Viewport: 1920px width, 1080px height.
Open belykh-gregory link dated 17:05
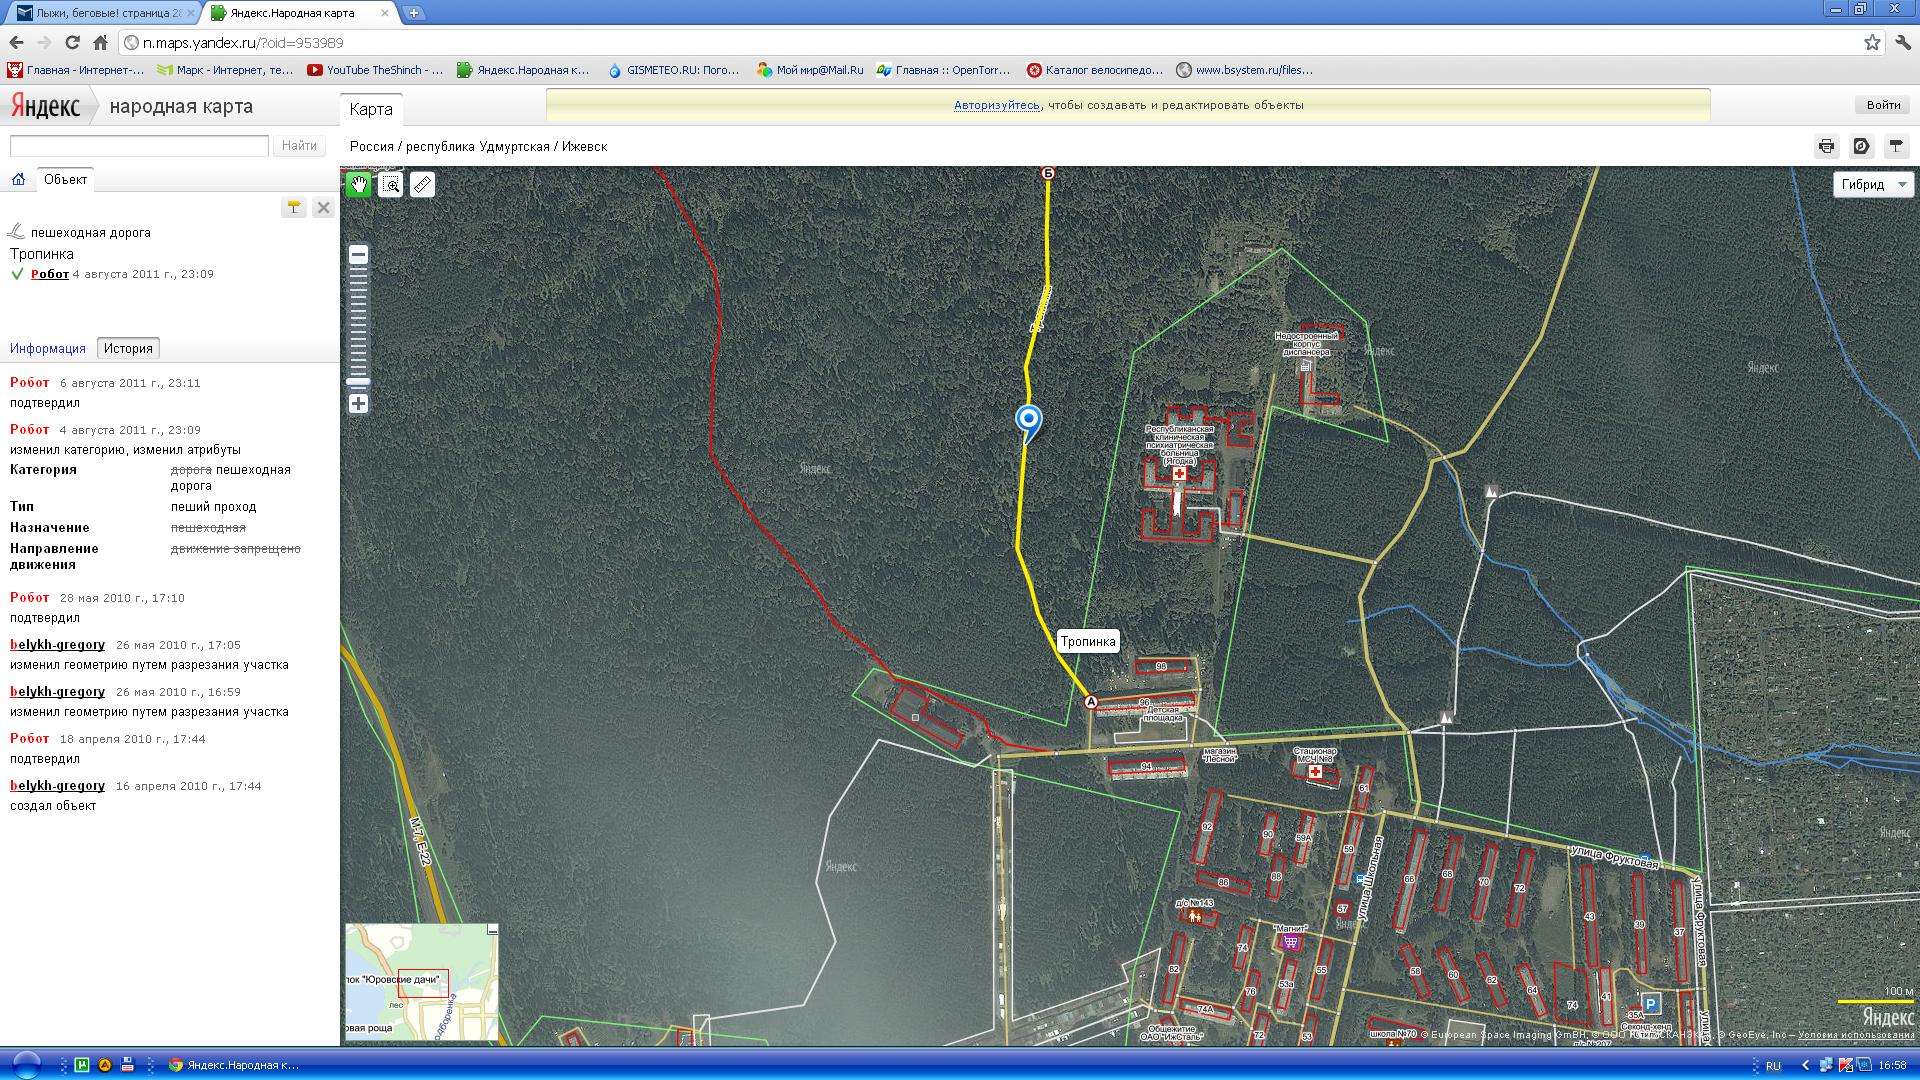click(x=57, y=645)
